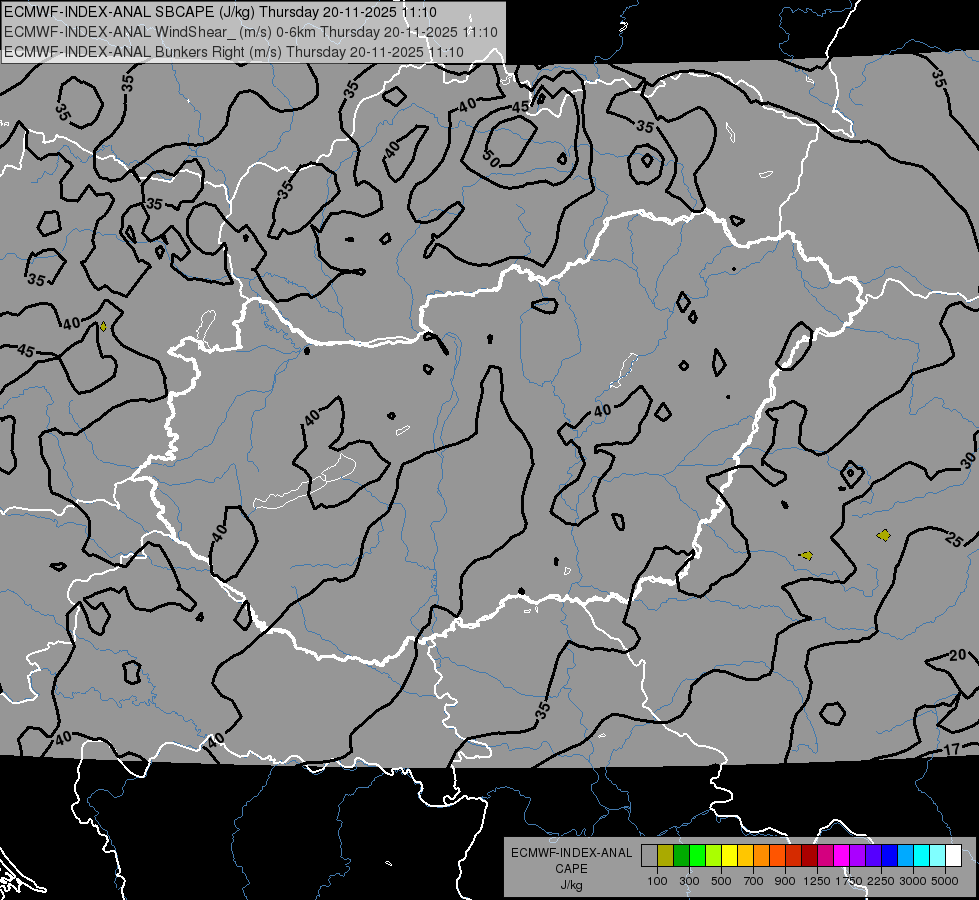
Task: Select the dark red legend swatch
Action: 809,856
